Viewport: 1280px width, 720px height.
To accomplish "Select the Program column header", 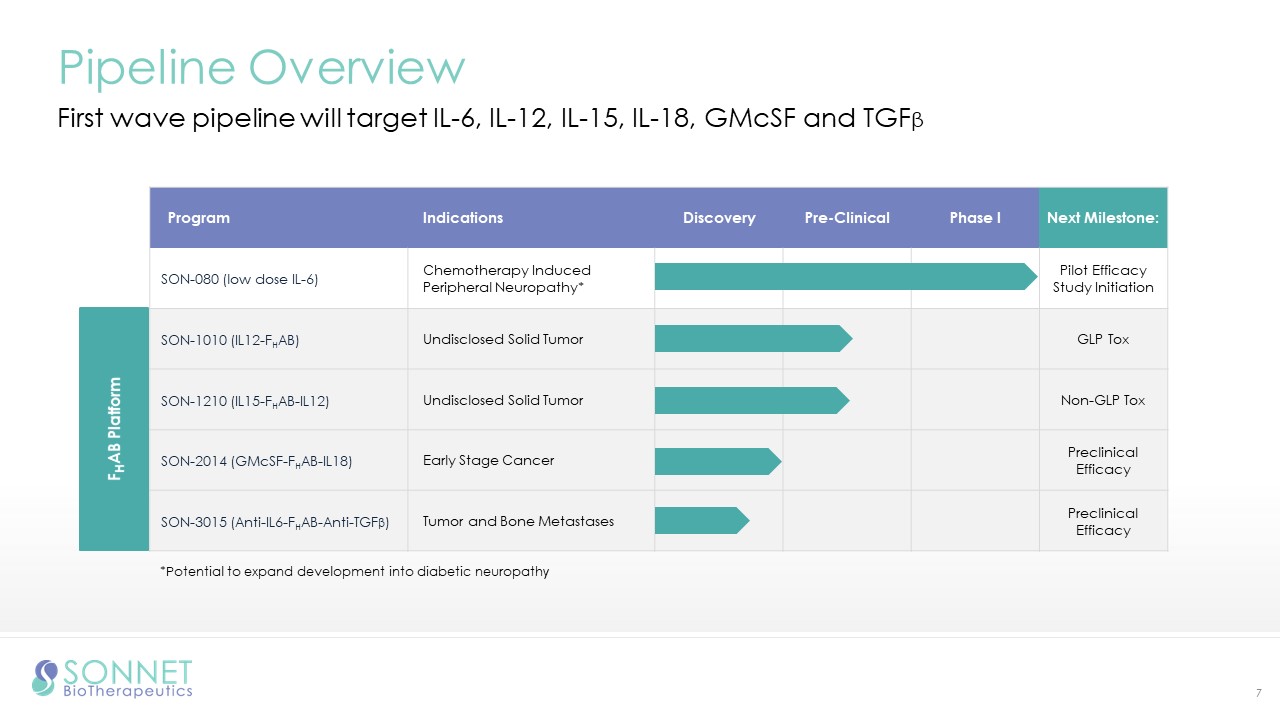I will [x=198, y=218].
